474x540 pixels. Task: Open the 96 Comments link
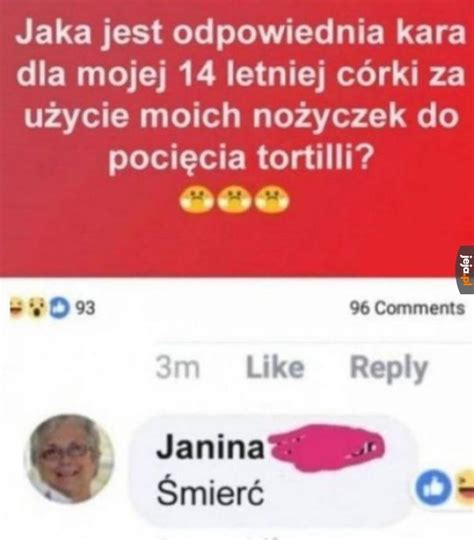point(407,308)
